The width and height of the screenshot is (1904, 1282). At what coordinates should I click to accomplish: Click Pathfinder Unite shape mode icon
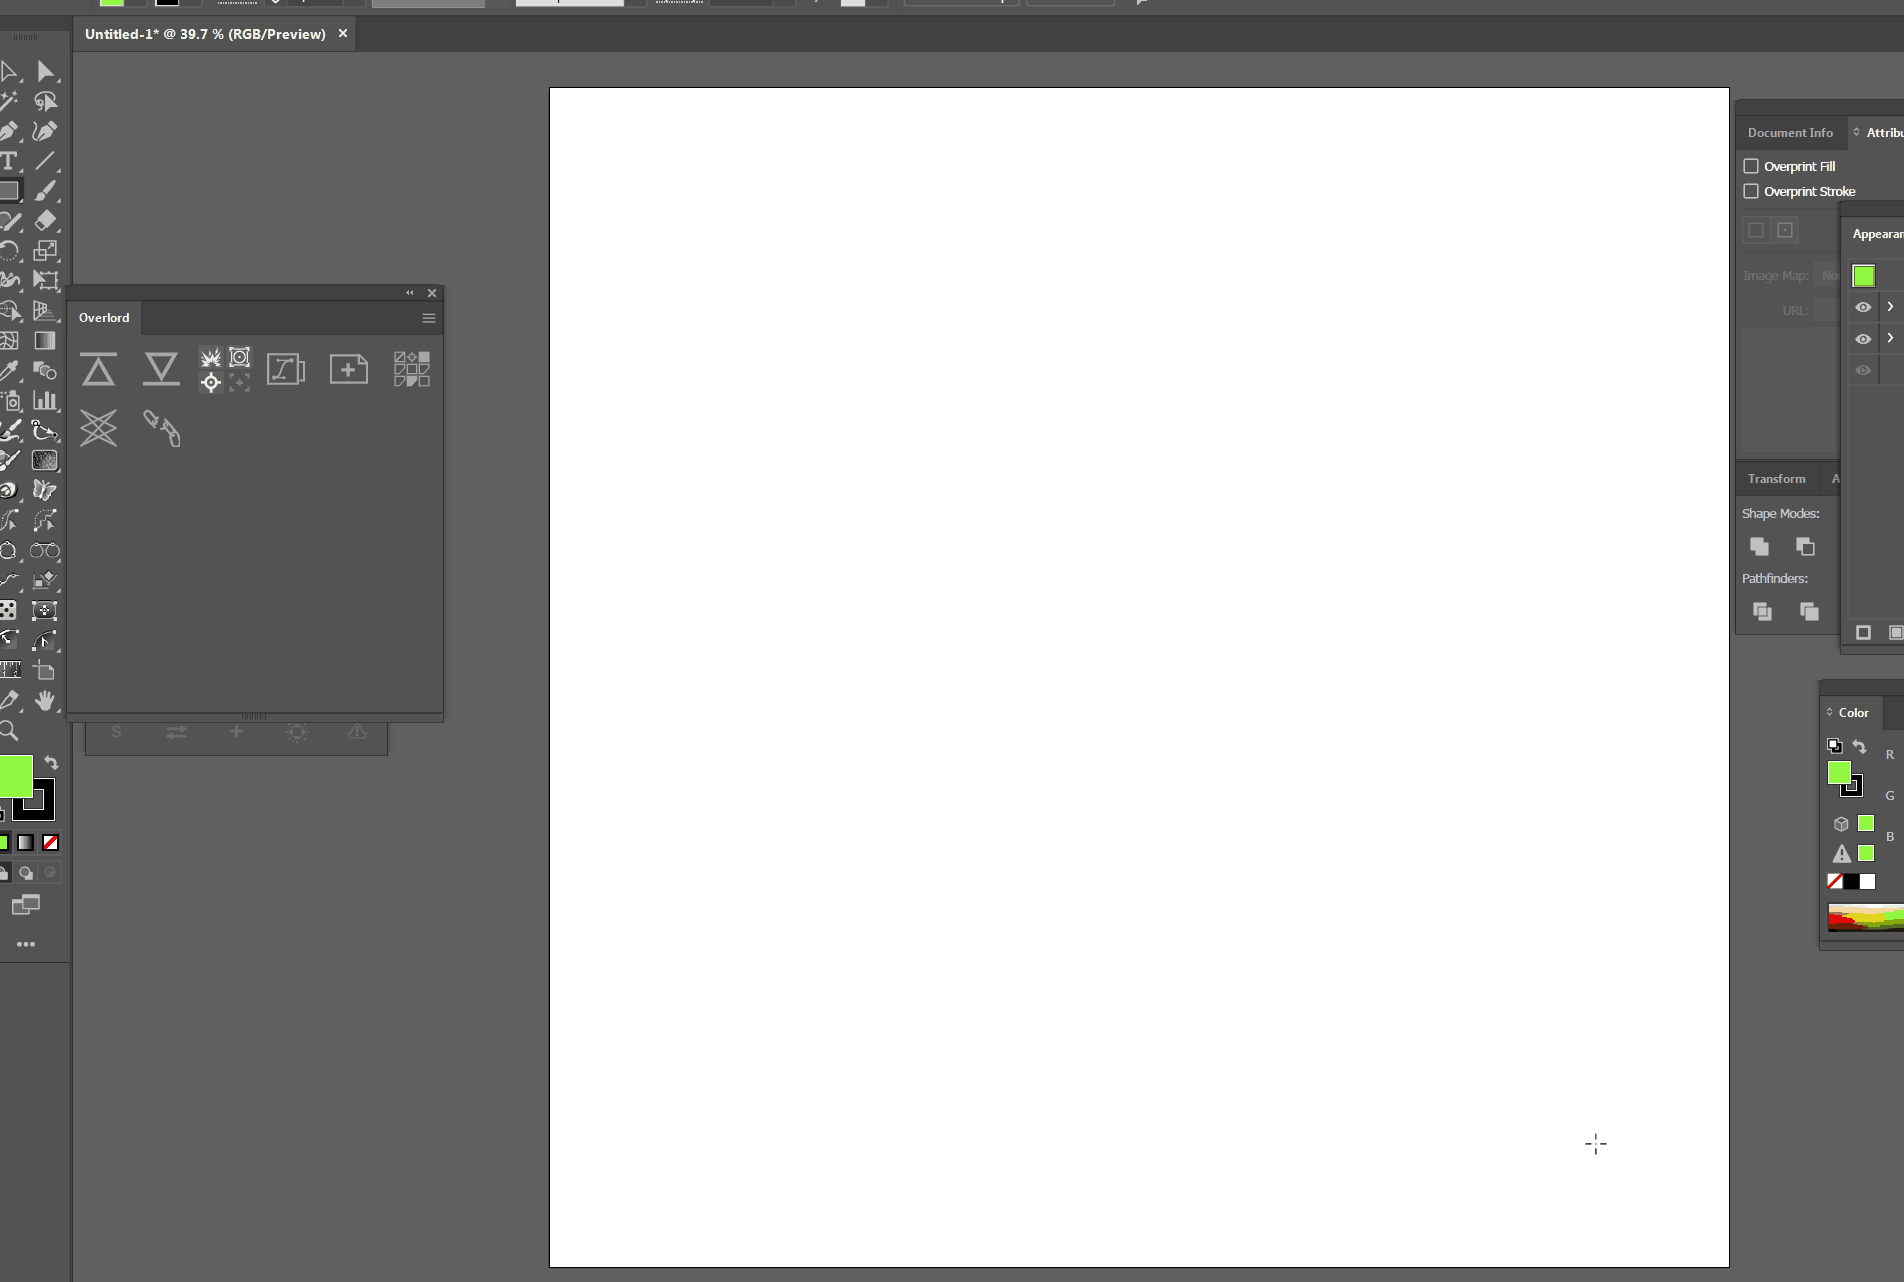(x=1759, y=546)
